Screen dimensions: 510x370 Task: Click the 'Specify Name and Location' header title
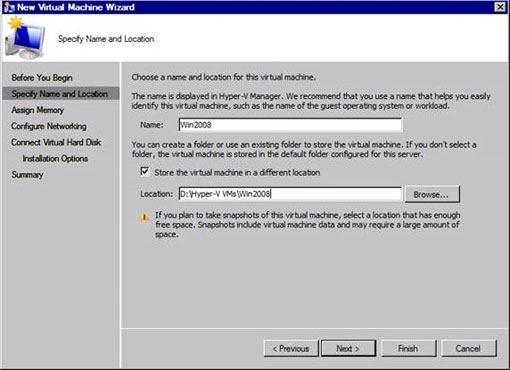pyautogui.click(x=106, y=39)
